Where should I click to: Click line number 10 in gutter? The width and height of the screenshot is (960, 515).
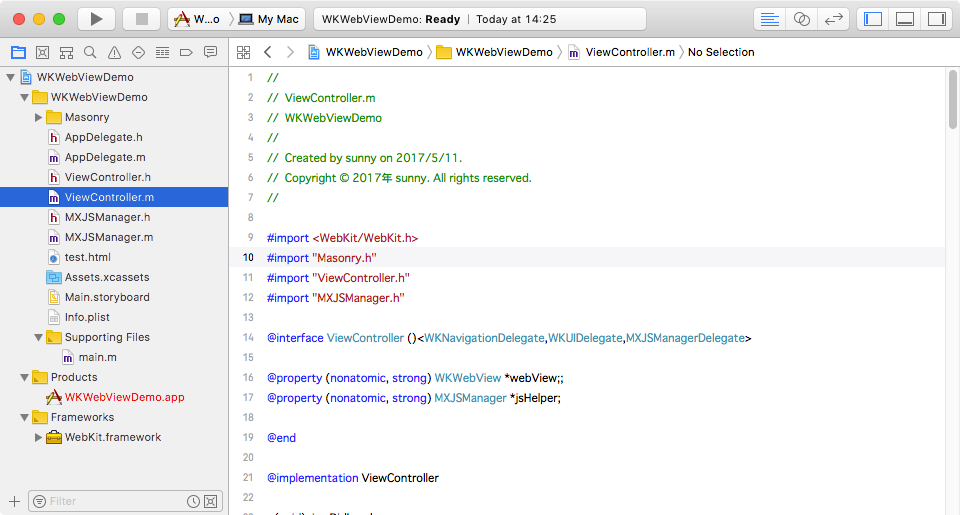point(248,258)
